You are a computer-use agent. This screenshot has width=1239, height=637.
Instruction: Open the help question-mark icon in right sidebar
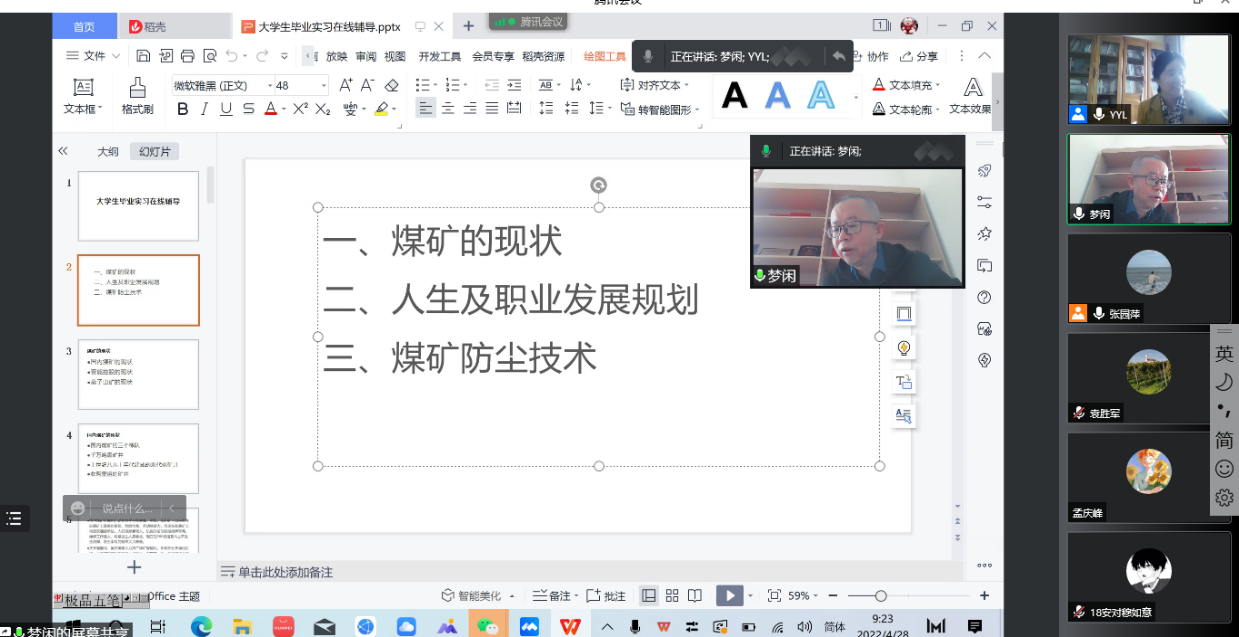(985, 297)
